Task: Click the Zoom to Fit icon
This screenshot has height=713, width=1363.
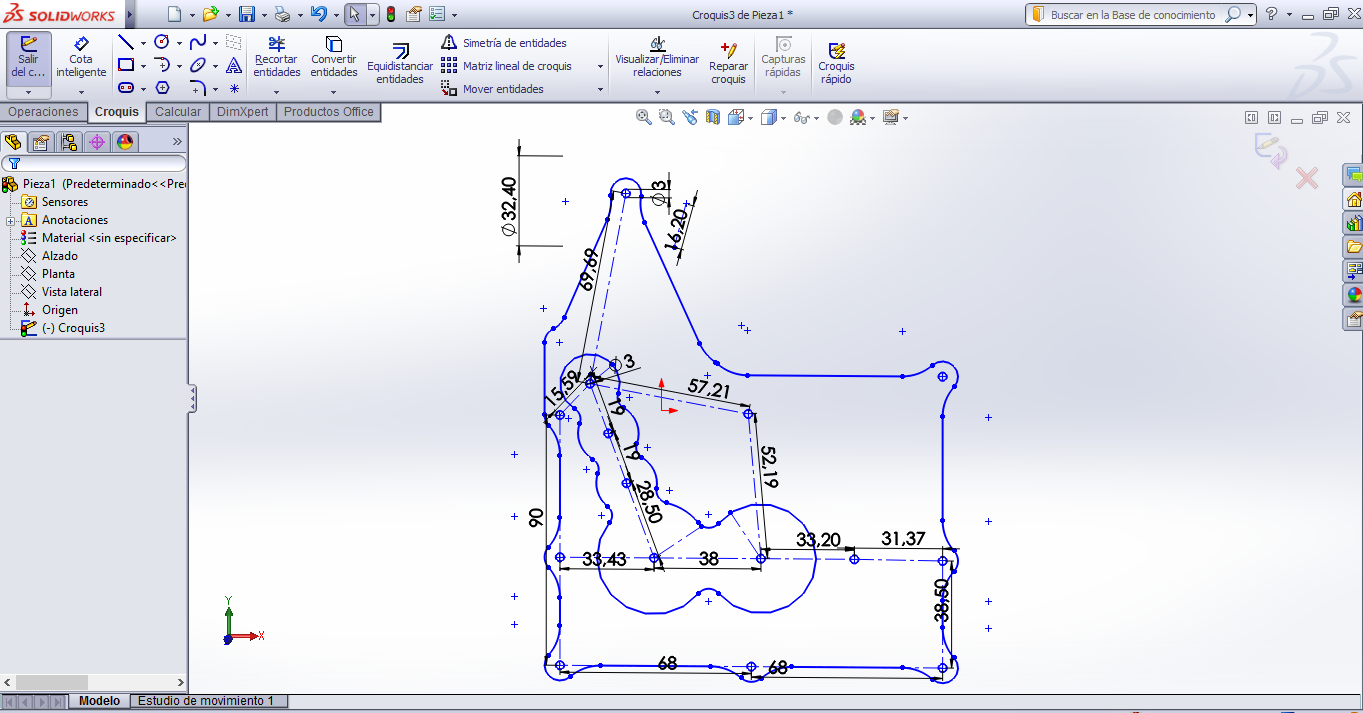Action: point(644,117)
